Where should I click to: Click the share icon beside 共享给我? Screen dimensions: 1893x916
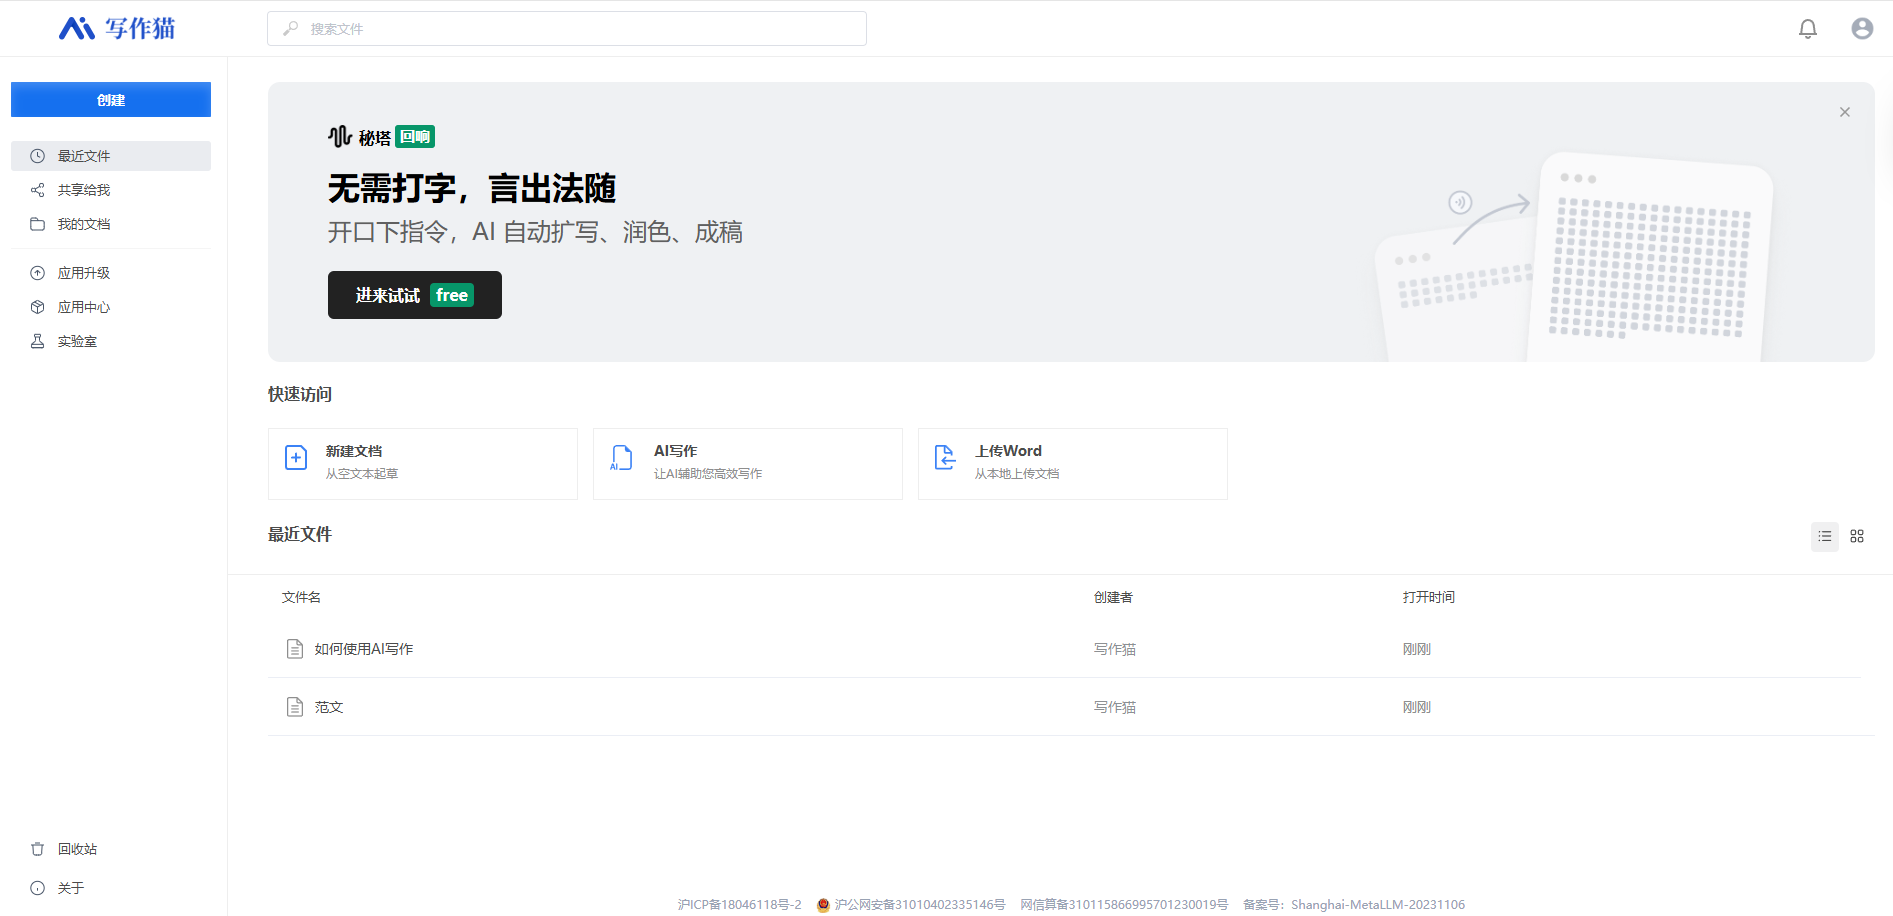(38, 190)
